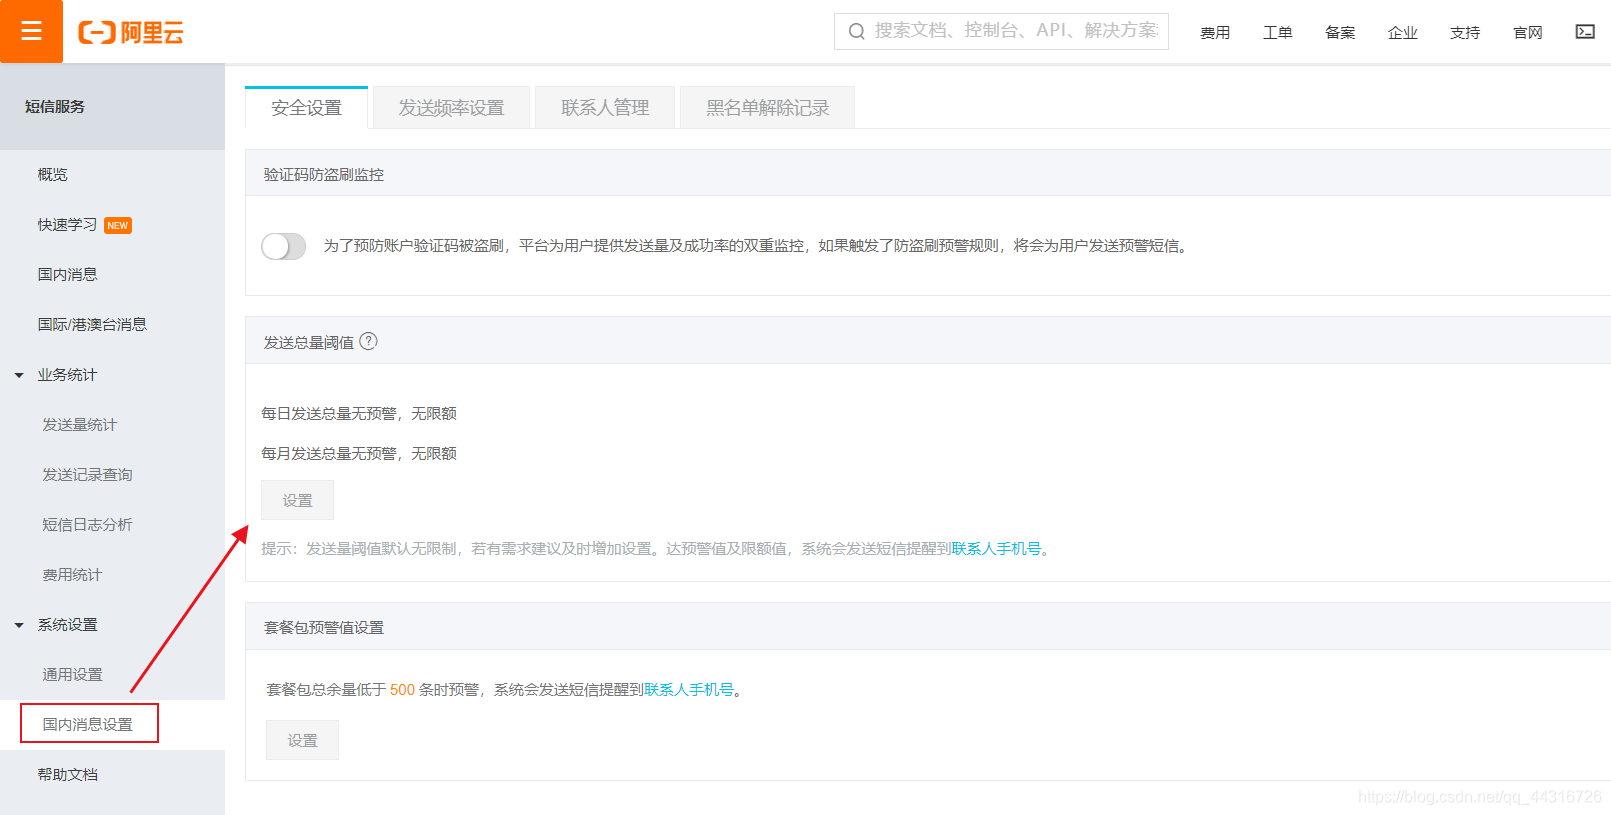Viewport: 1611px width, 815px height.
Task: Open 工单 in the top navigation
Action: [1278, 33]
